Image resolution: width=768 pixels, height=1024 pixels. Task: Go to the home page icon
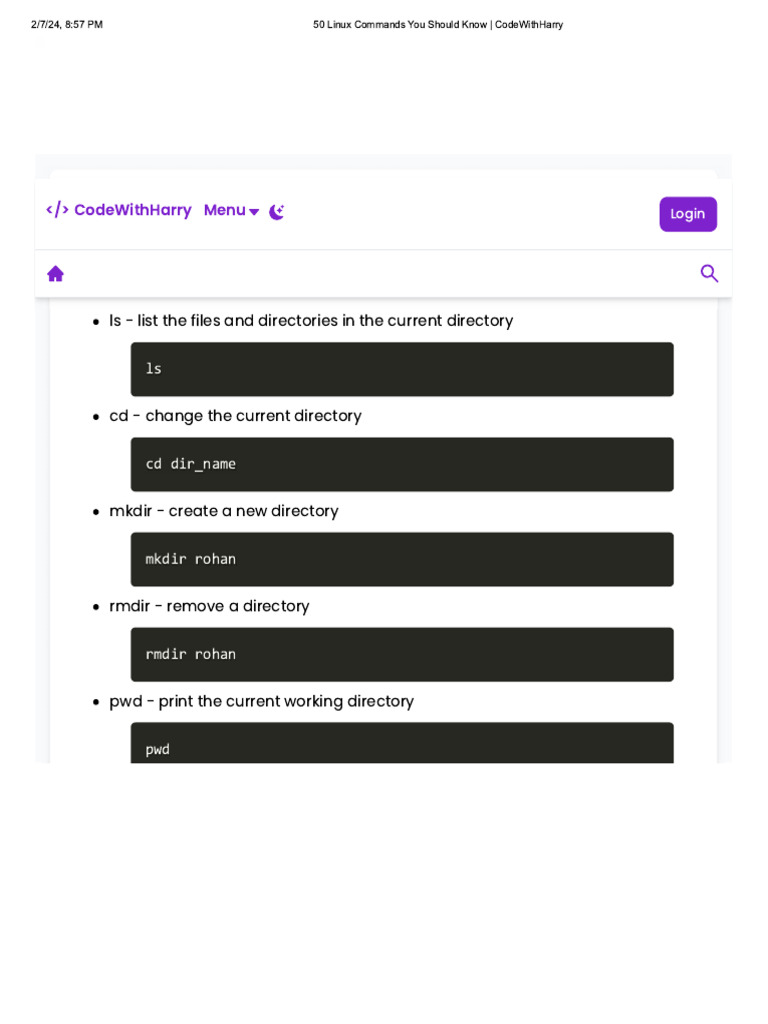pos(56,274)
